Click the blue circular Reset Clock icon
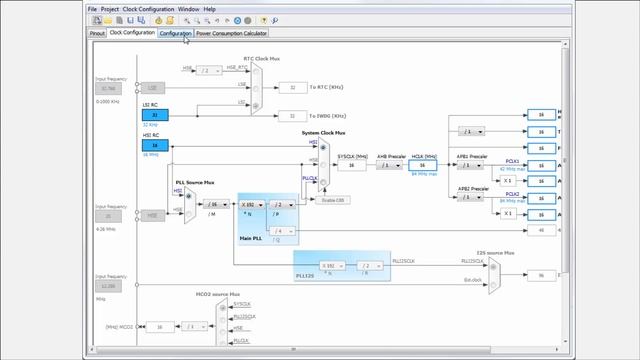The width and height of the screenshot is (640, 360). (238, 21)
